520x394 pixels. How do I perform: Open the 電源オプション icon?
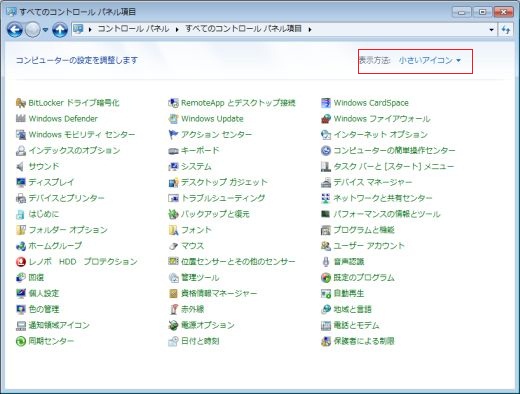click(173, 325)
